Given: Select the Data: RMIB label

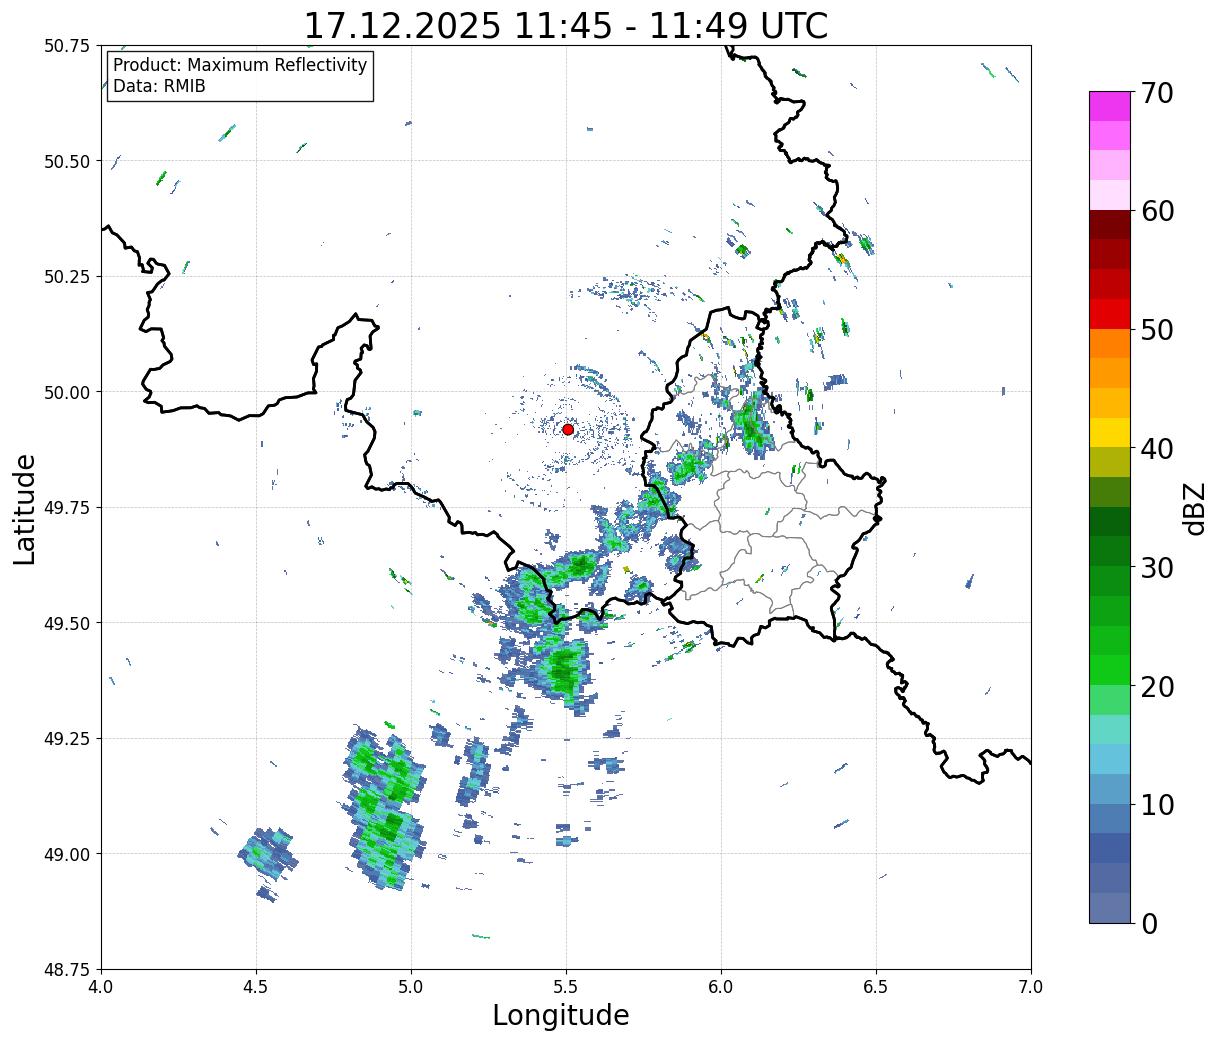Looking at the screenshot, I should pyautogui.click(x=159, y=86).
